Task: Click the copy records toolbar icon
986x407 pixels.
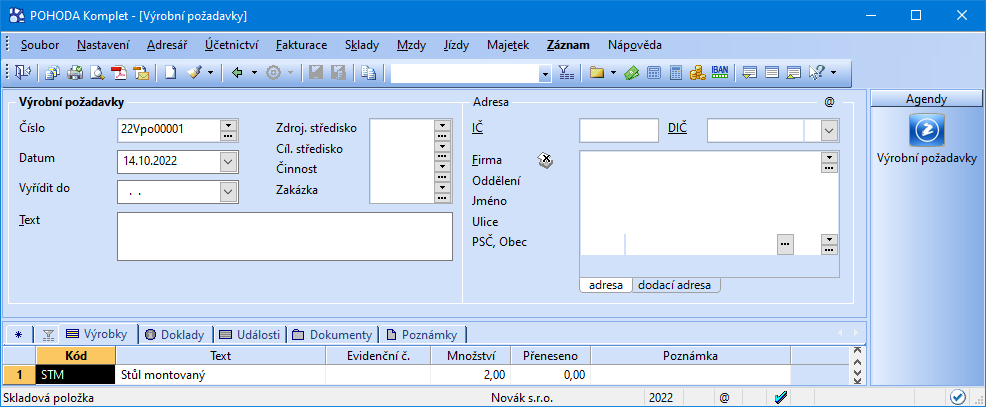Action: tap(53, 73)
